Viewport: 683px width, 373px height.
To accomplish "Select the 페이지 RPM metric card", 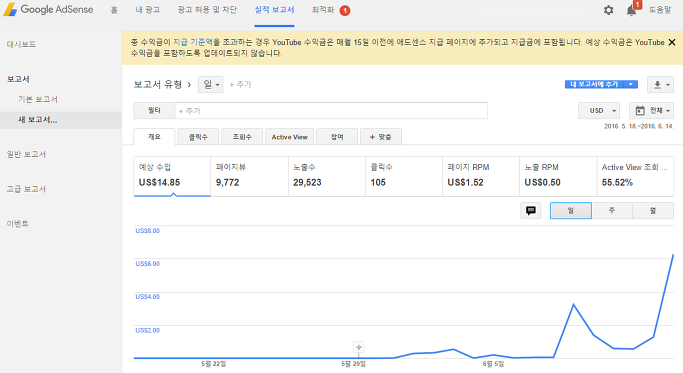I will [x=481, y=176].
